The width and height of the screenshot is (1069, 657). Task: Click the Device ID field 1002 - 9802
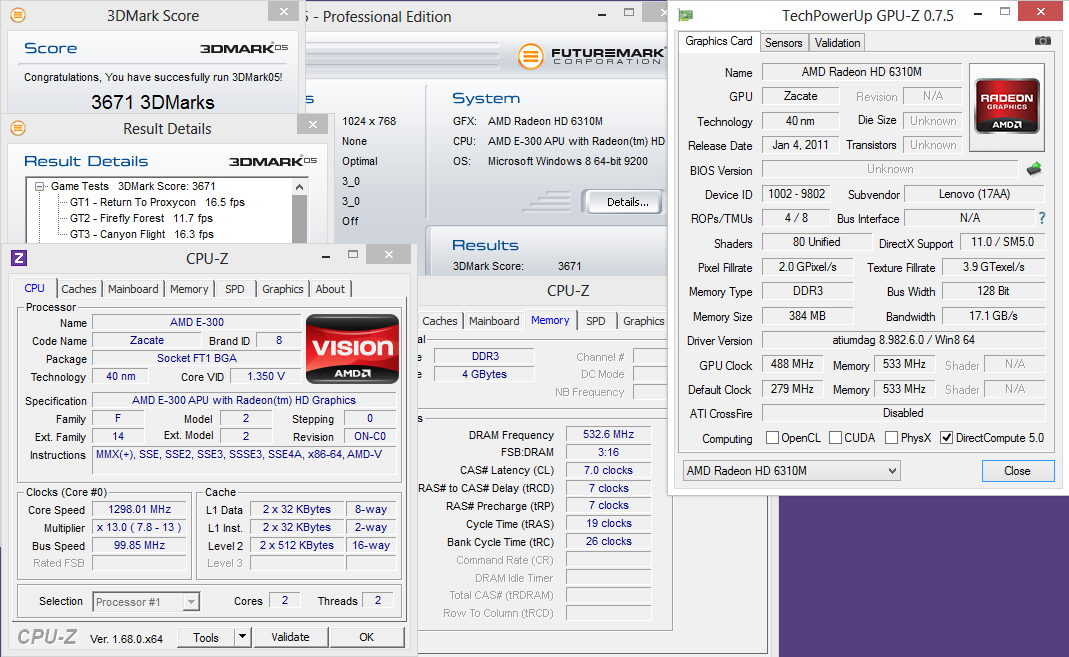(796, 194)
